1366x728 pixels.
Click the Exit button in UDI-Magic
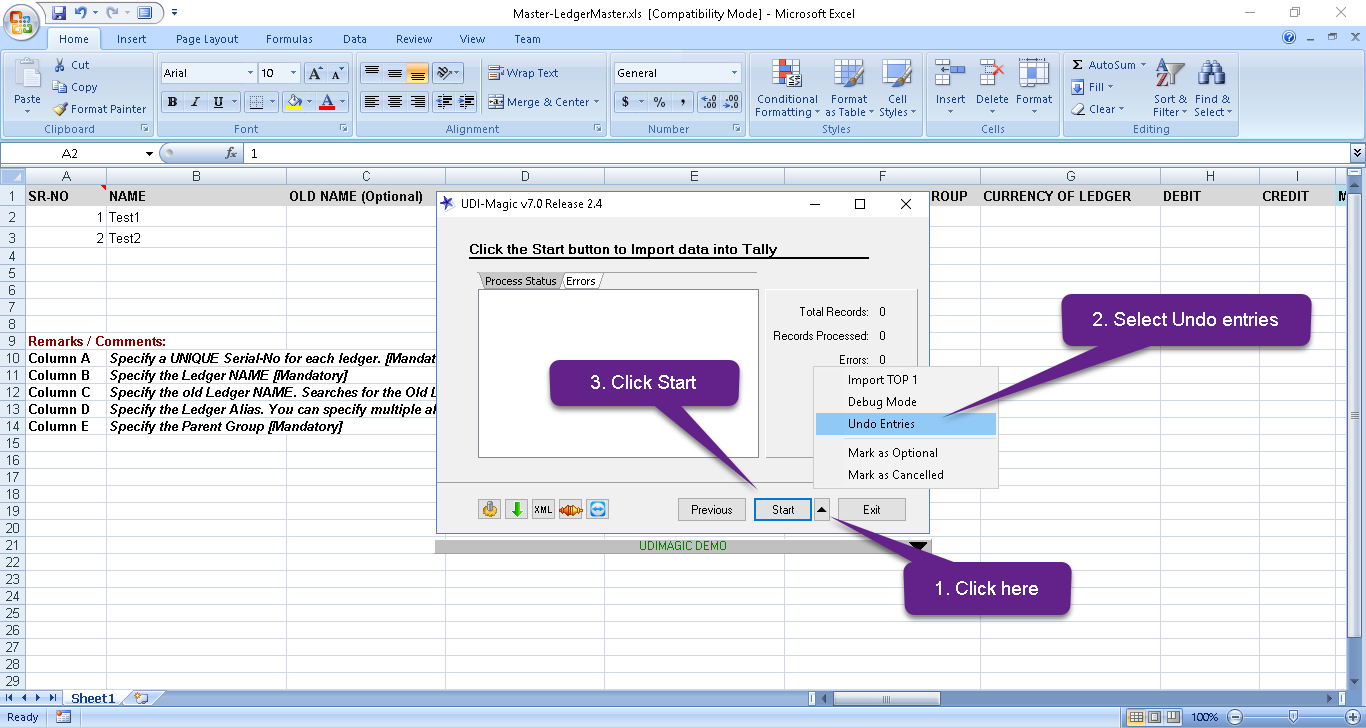click(872, 509)
